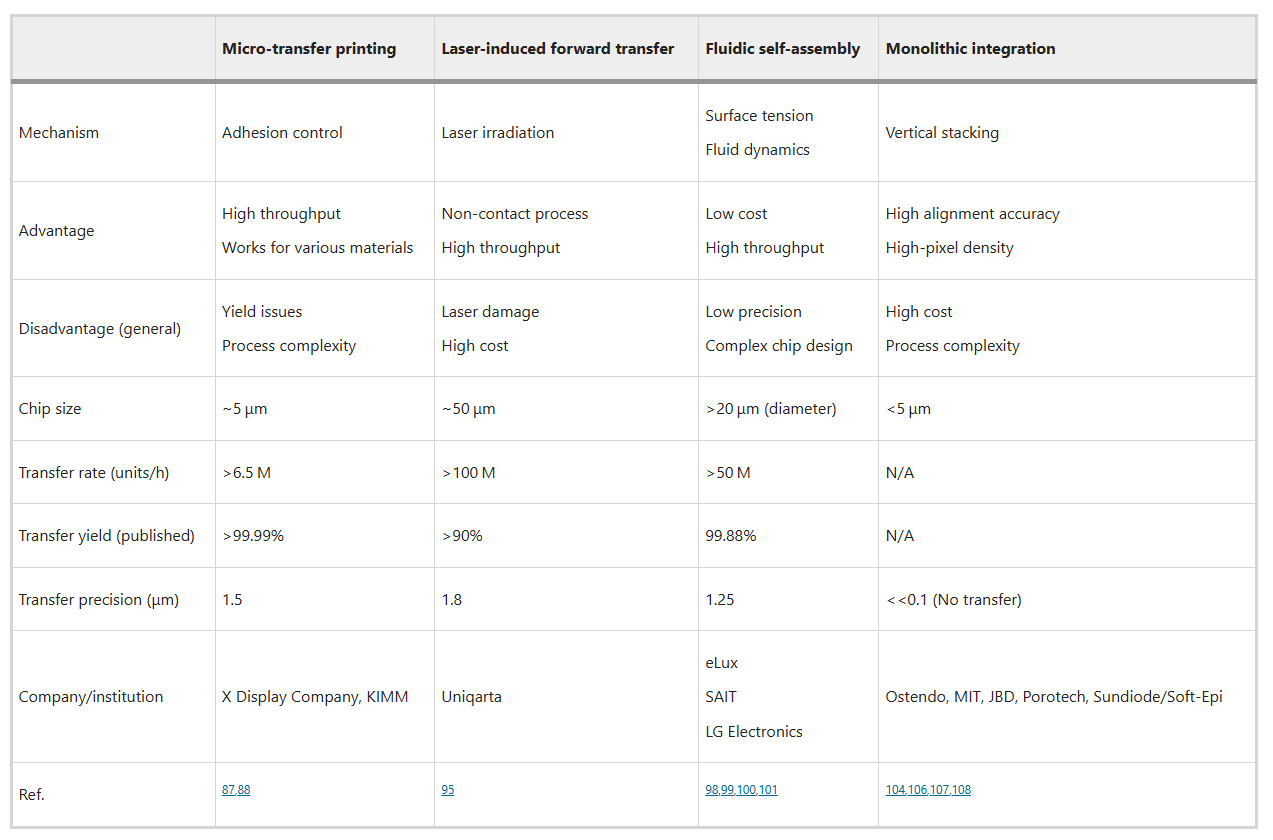
Task: Click the Chip size row label
Action: (x=50, y=409)
